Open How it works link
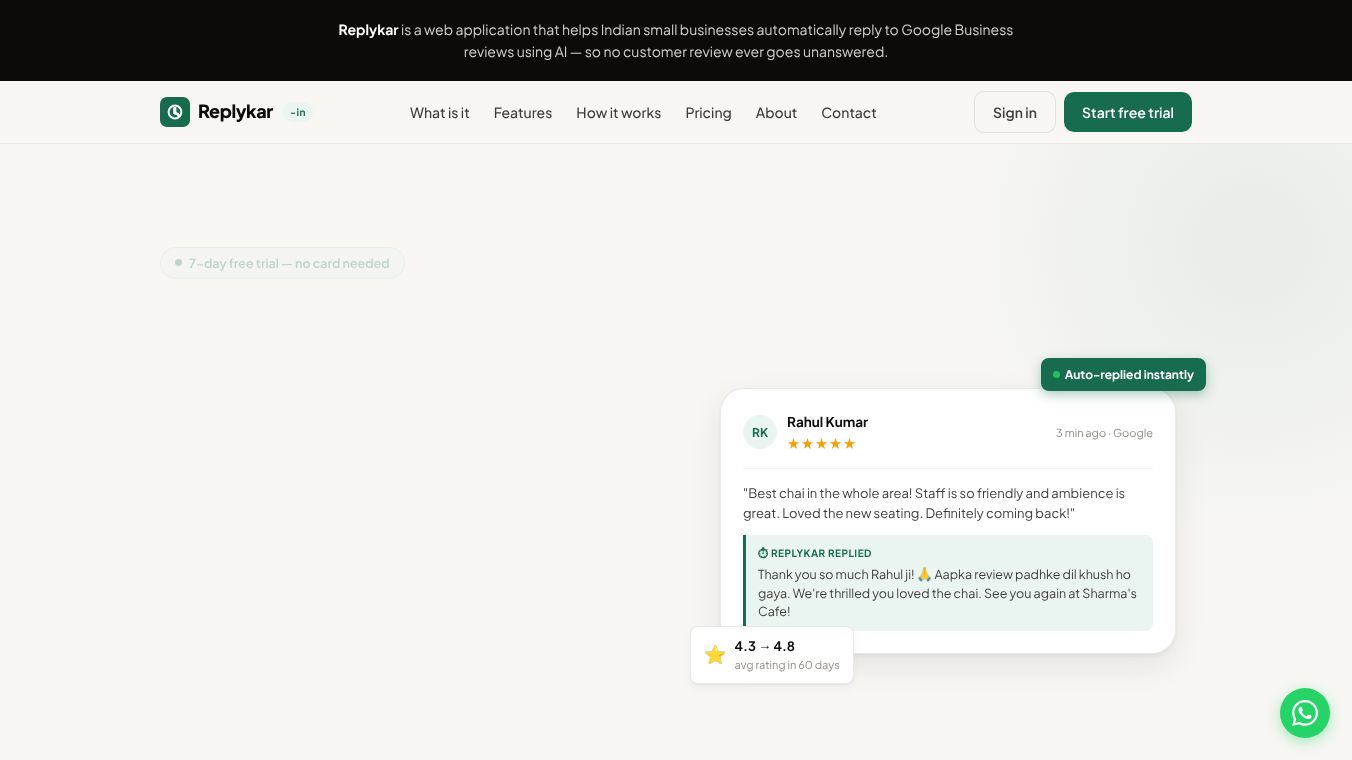Viewport: 1352px width, 760px height. pos(618,113)
